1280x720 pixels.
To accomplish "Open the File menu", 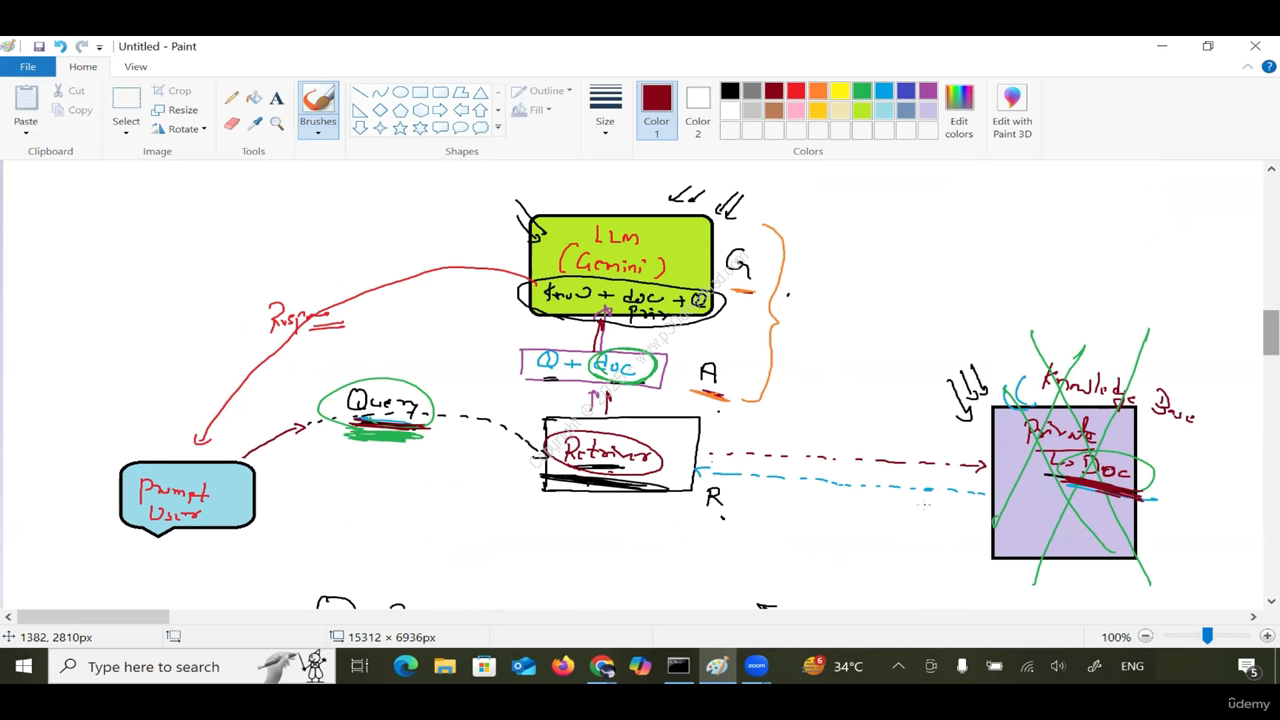I will 28,67.
